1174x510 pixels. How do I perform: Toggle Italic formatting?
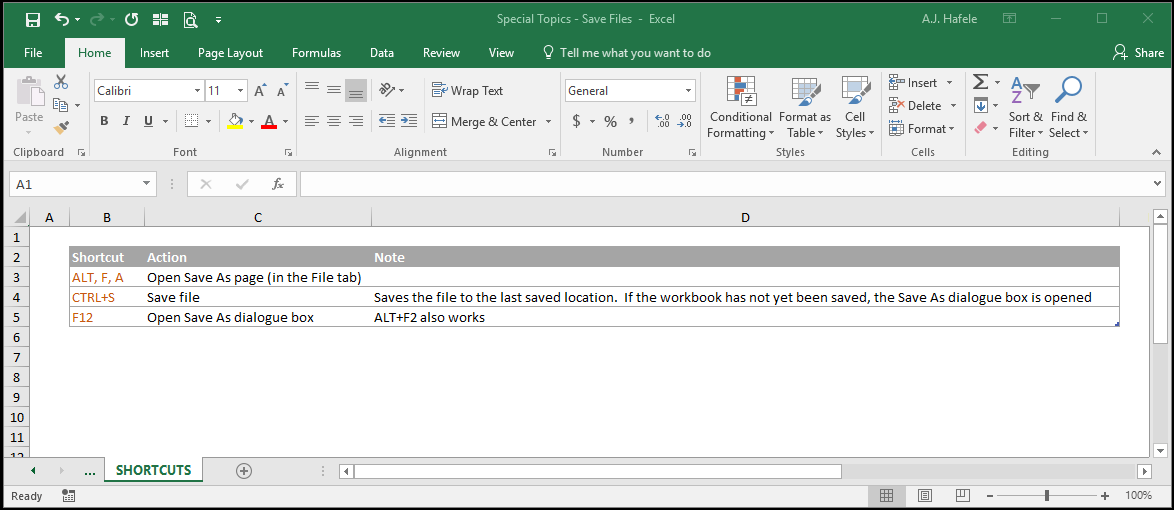(x=126, y=121)
